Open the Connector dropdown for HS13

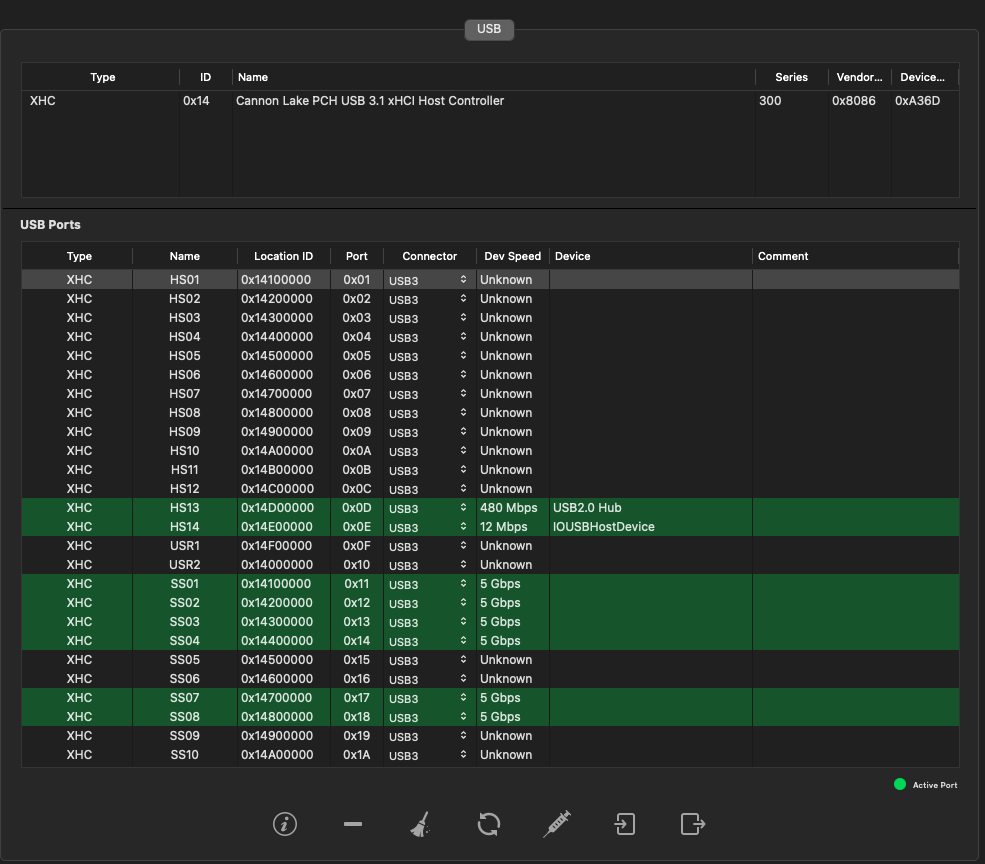428,509
